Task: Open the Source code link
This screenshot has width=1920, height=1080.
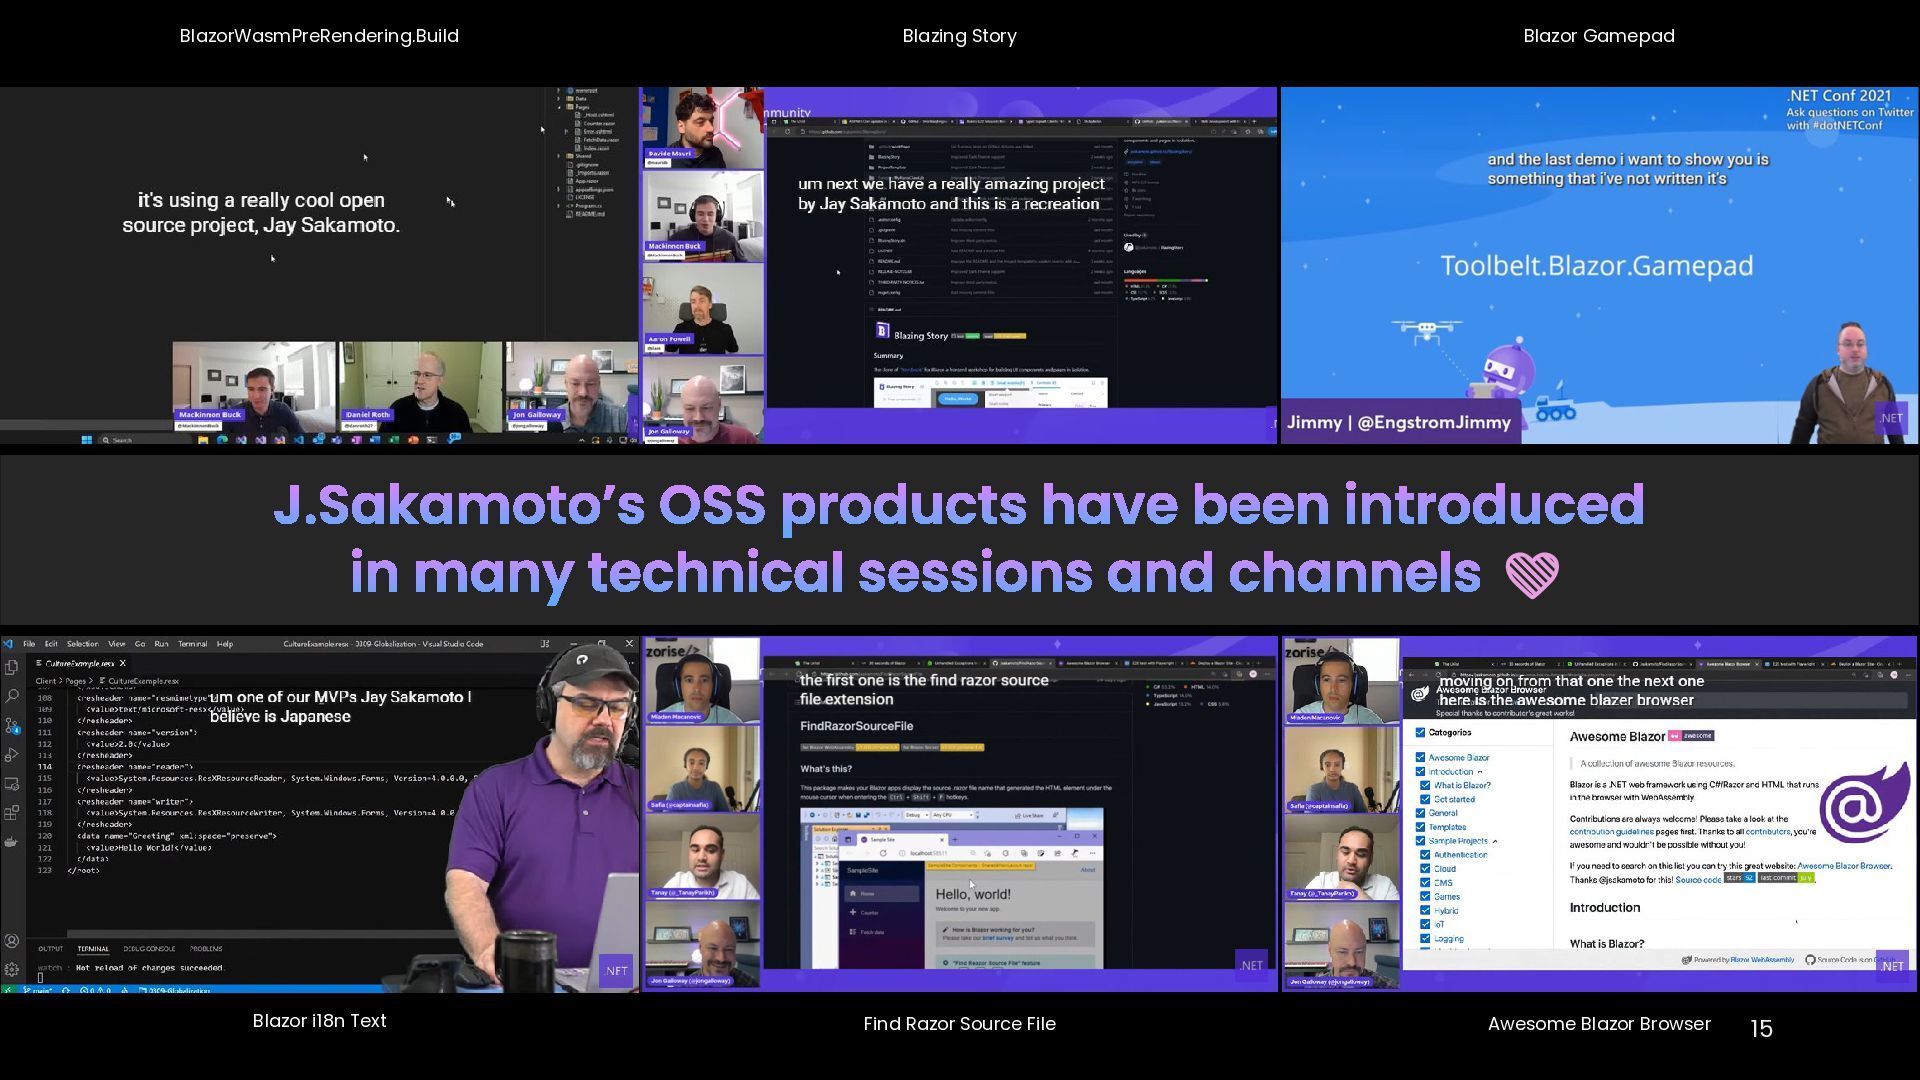Action: [x=1698, y=879]
